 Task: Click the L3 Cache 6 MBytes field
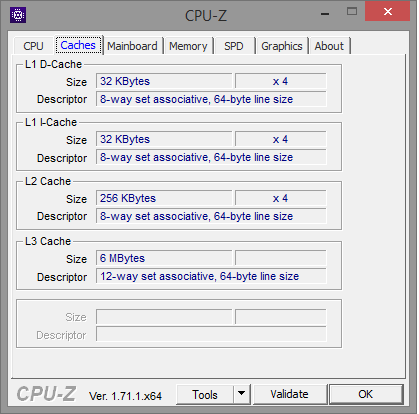[164, 258]
